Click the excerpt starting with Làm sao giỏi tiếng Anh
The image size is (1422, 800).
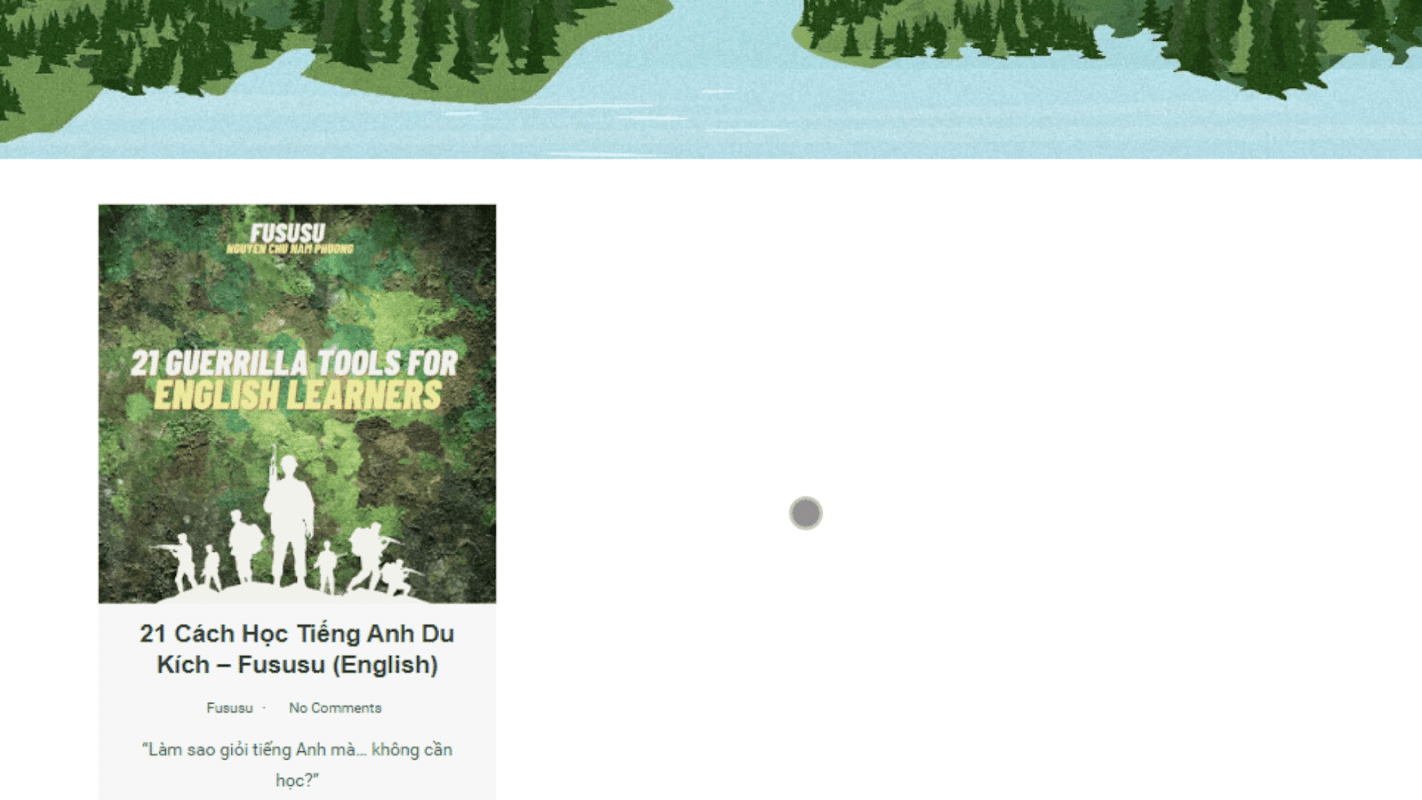(297, 764)
